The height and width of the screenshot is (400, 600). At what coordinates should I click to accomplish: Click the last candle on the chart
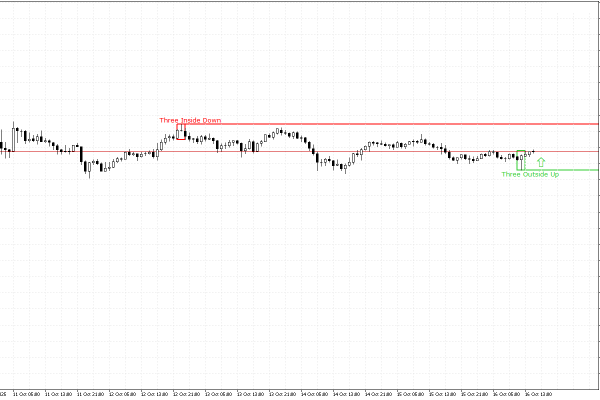click(x=535, y=152)
